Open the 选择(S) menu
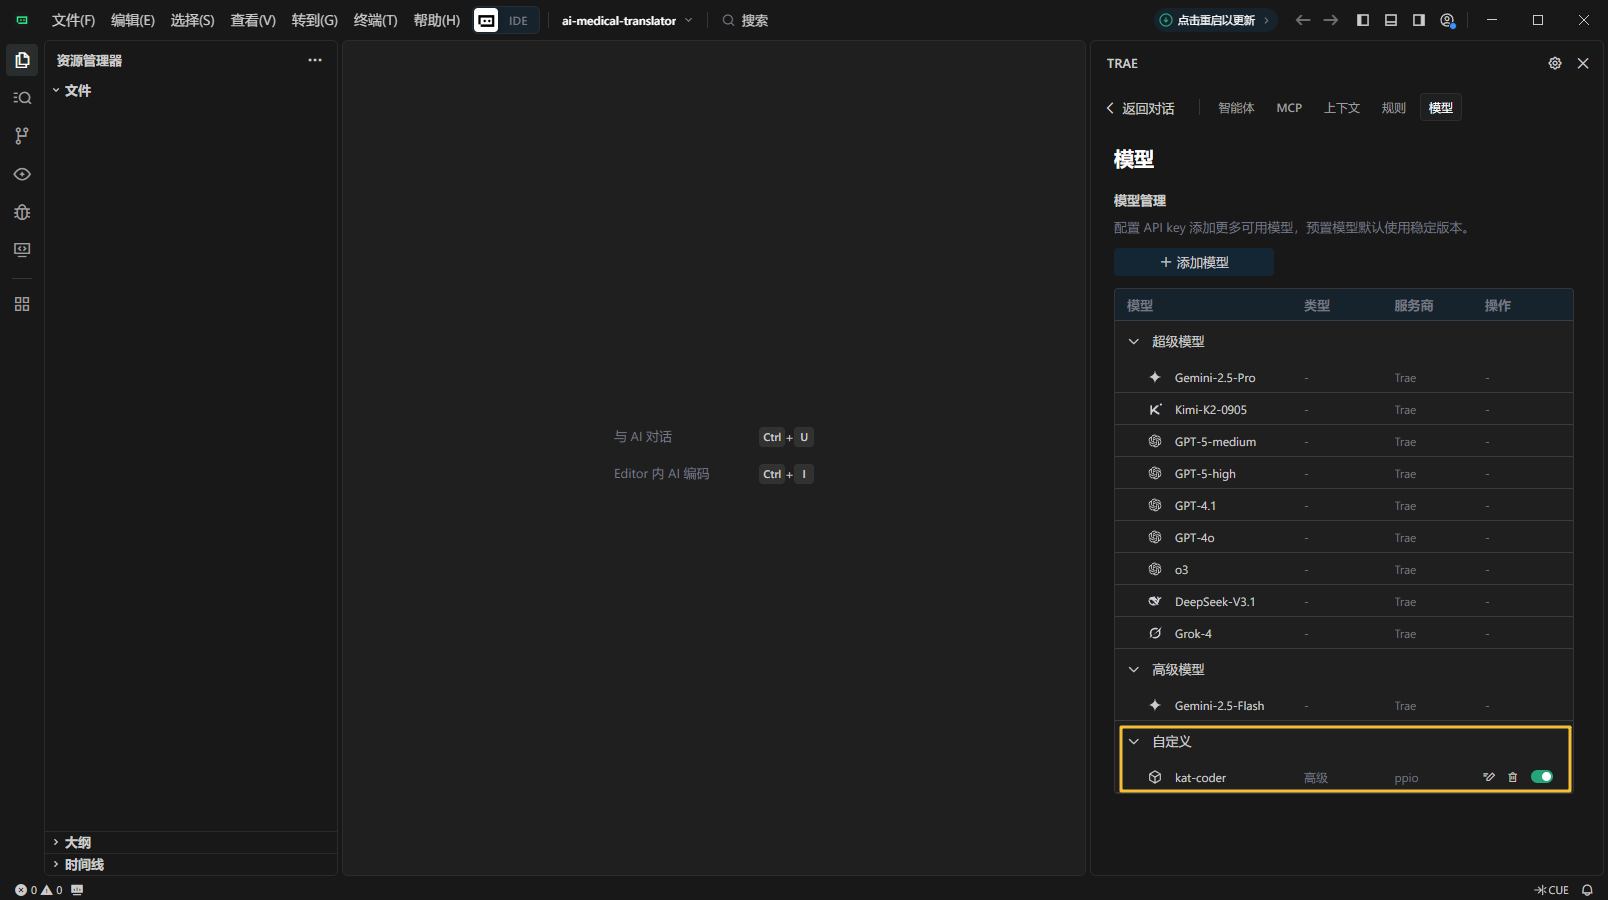This screenshot has width=1608, height=900. tap(192, 20)
